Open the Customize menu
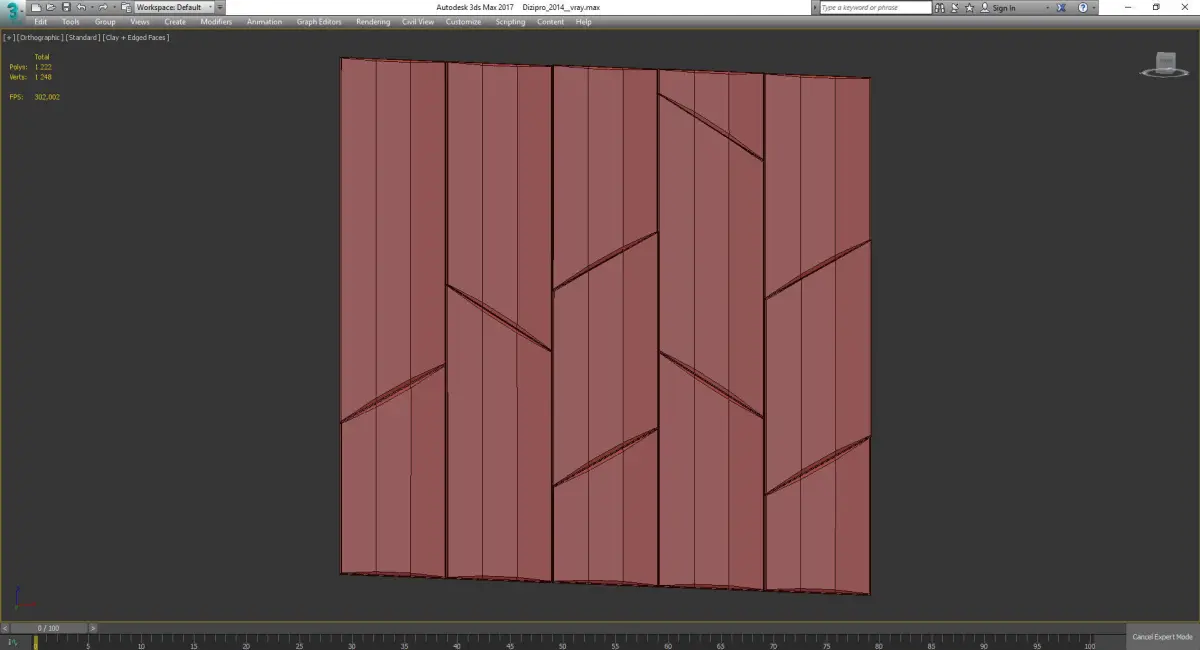Viewport: 1200px width, 650px height. [463, 22]
